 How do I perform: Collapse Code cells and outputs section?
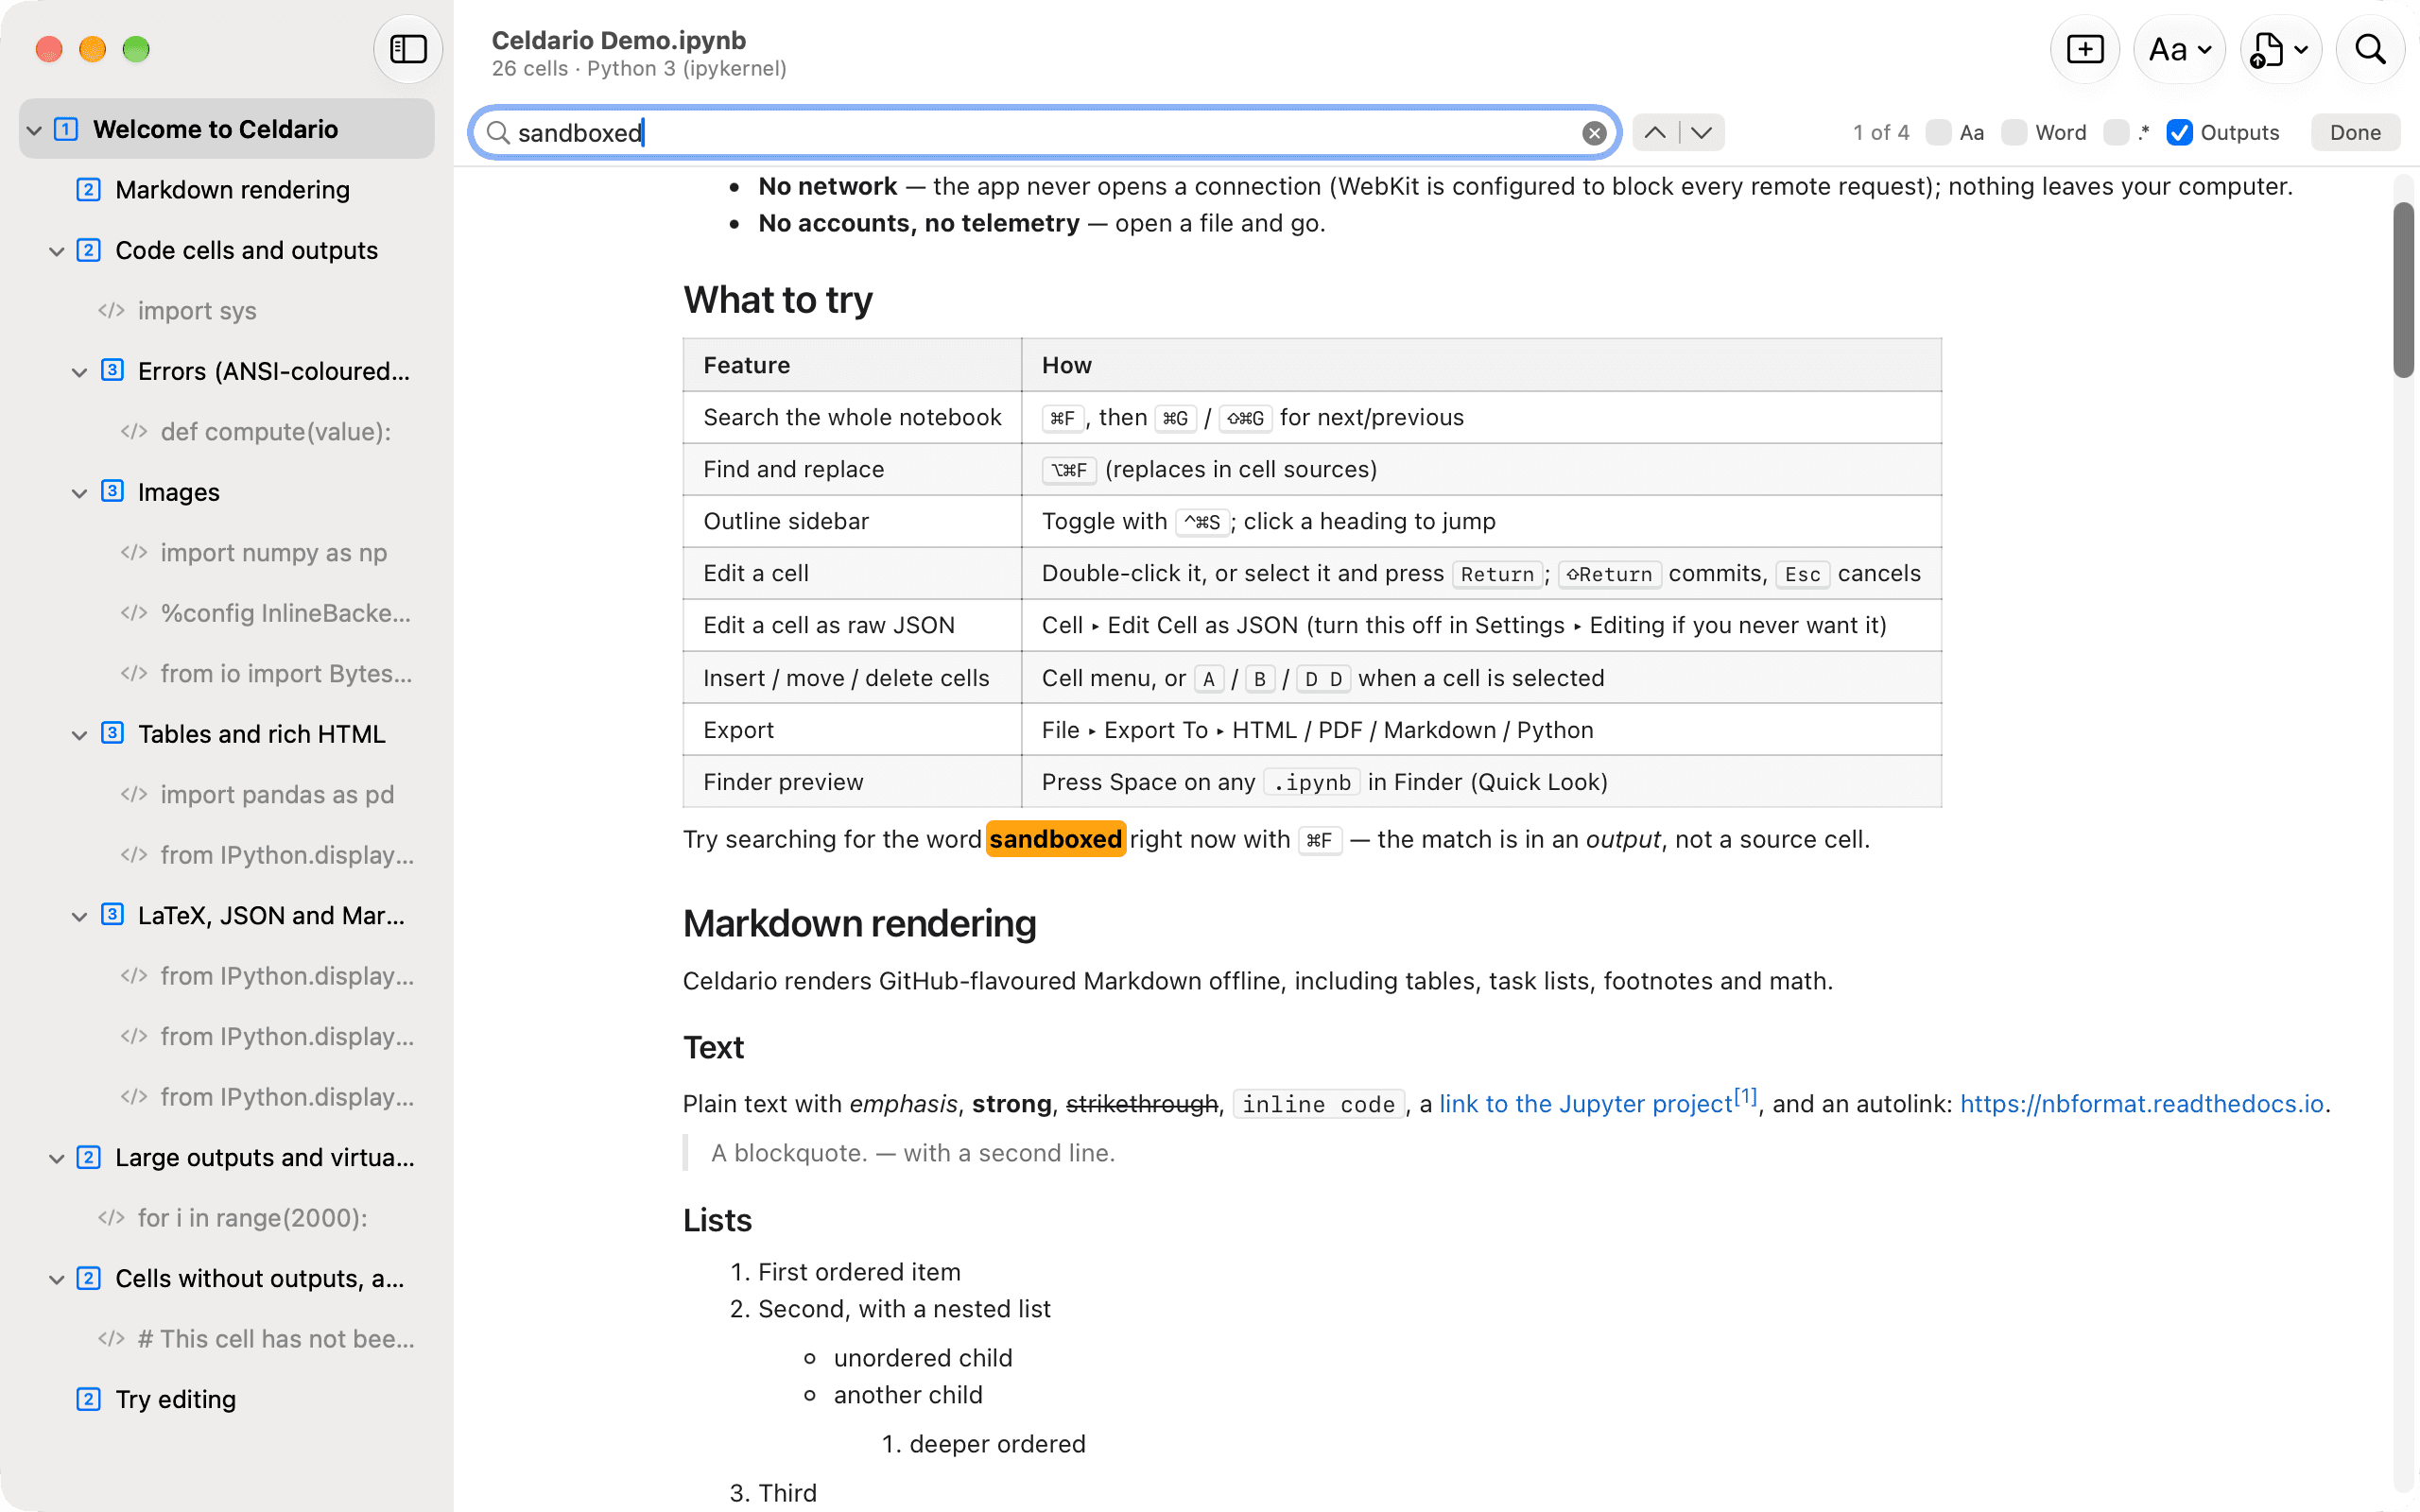click(57, 251)
